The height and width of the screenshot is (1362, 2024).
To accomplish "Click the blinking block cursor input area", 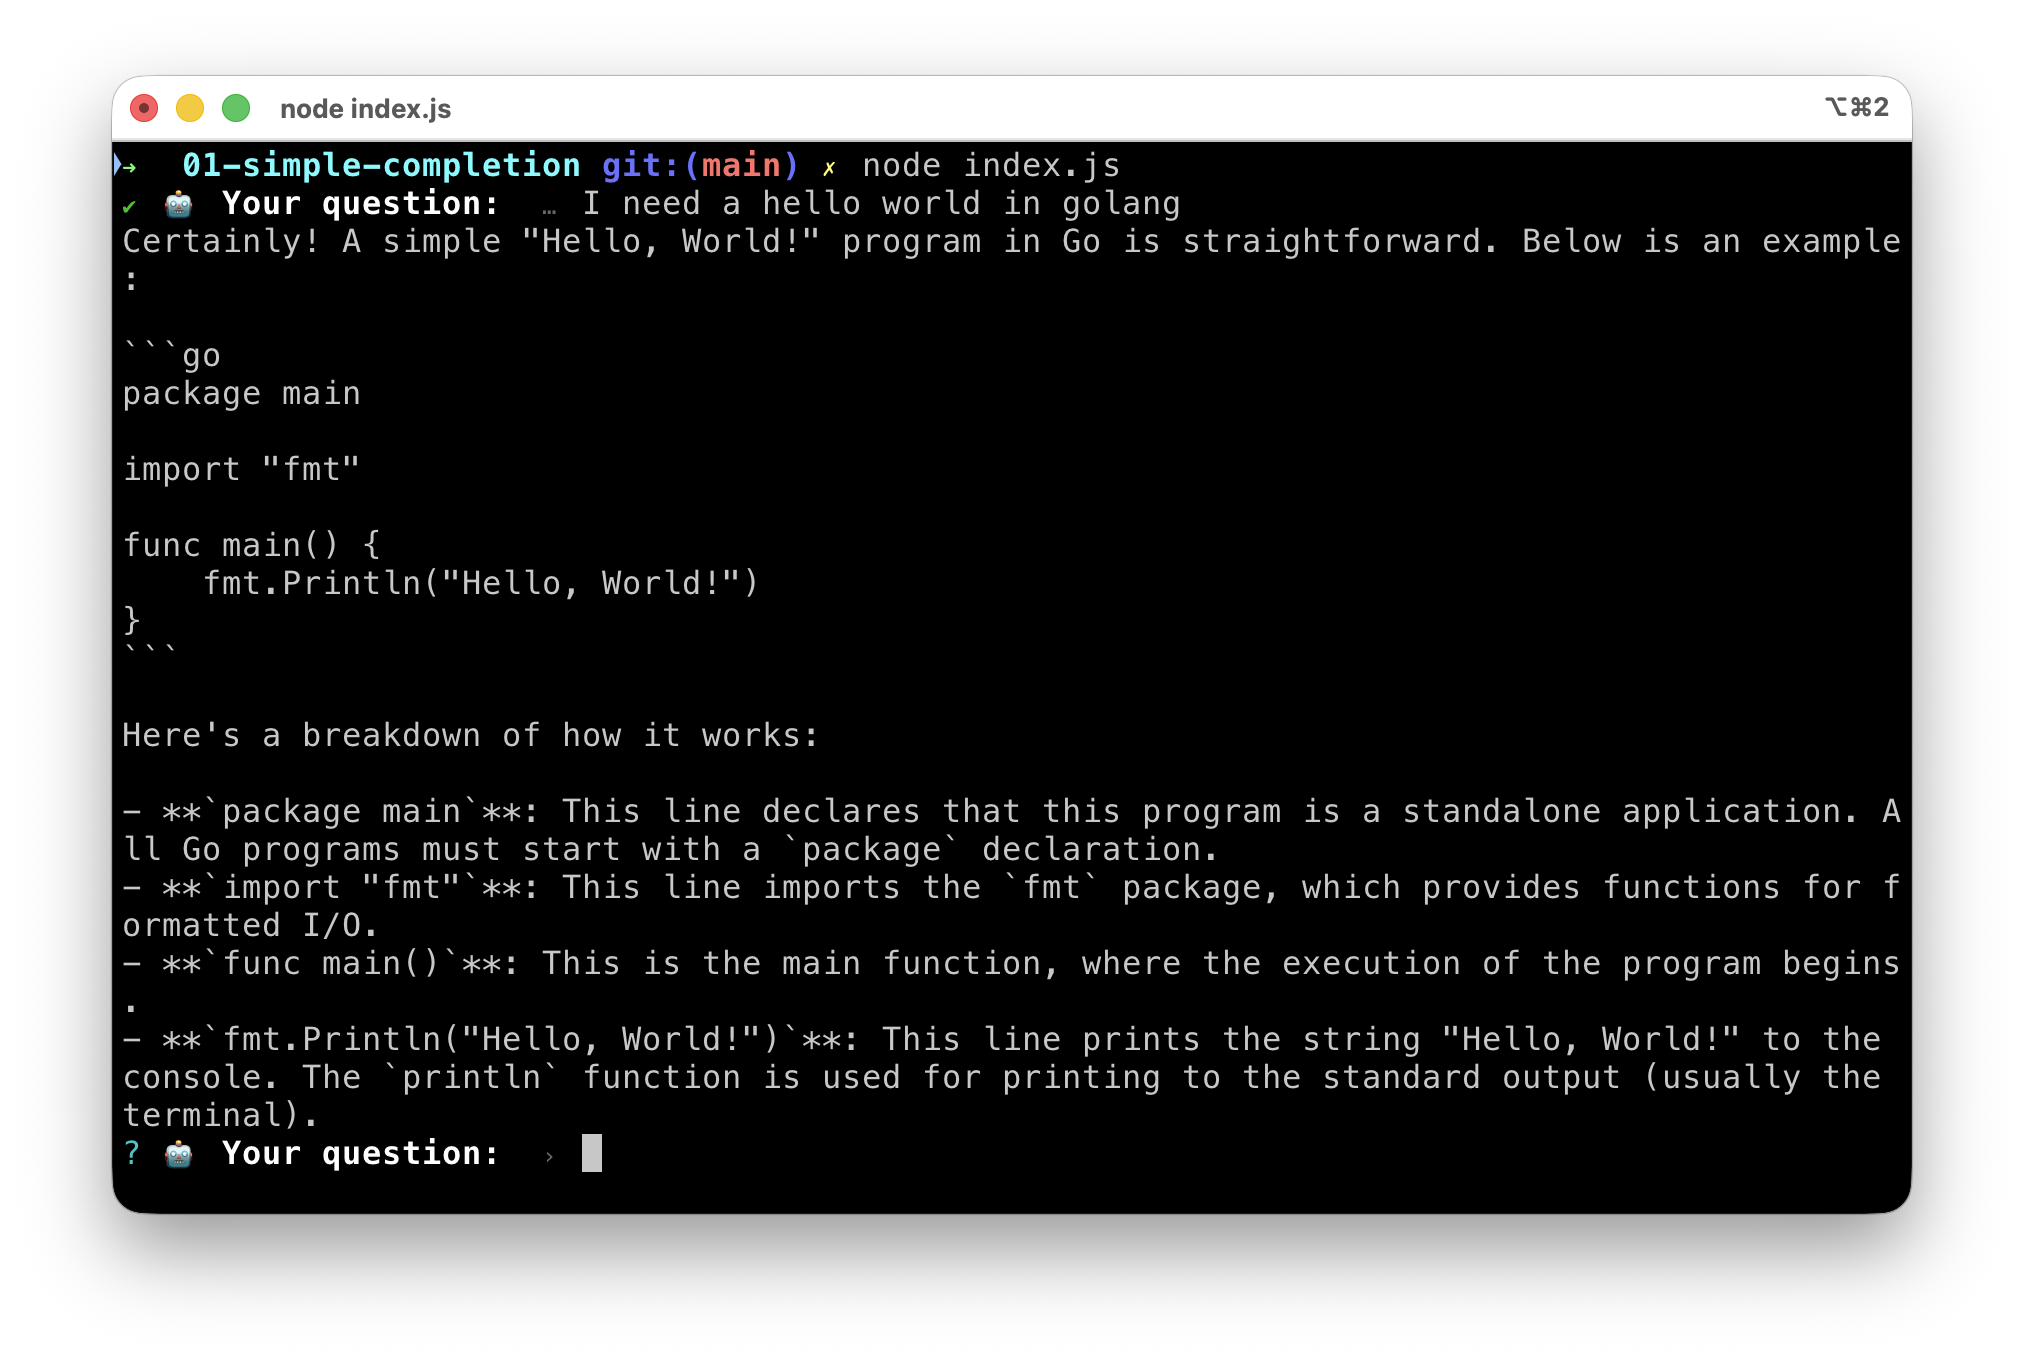I will click(592, 1153).
